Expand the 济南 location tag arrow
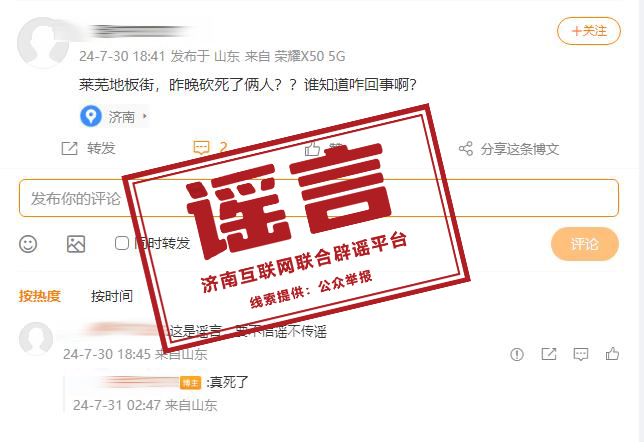Screen dimensions: 644x442 click(x=145, y=117)
